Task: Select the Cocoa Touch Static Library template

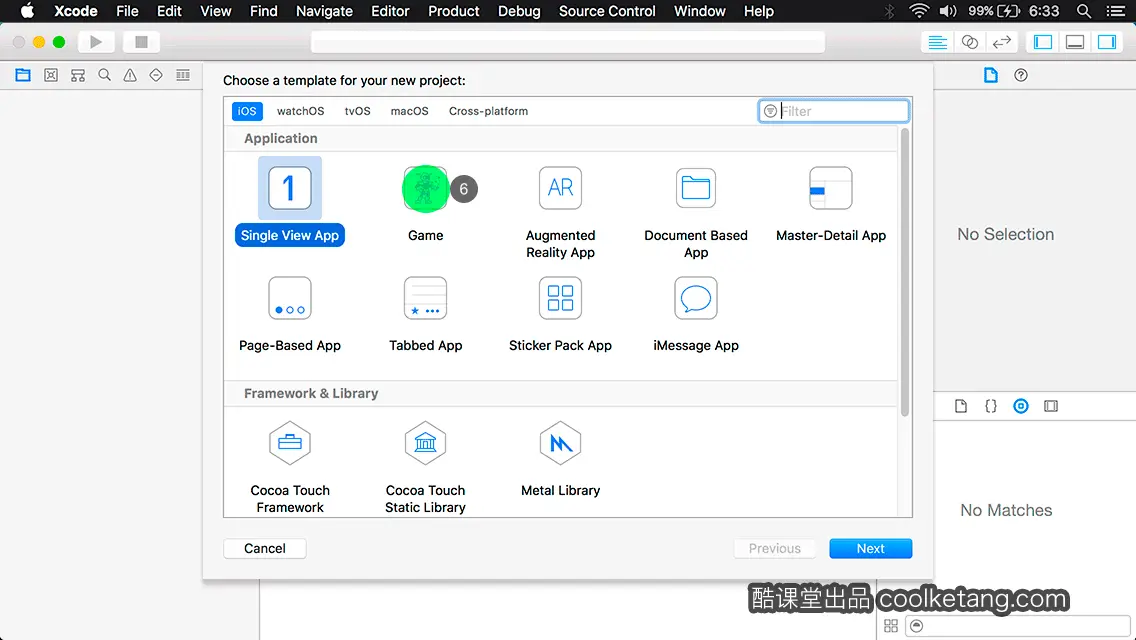Action: (425, 467)
